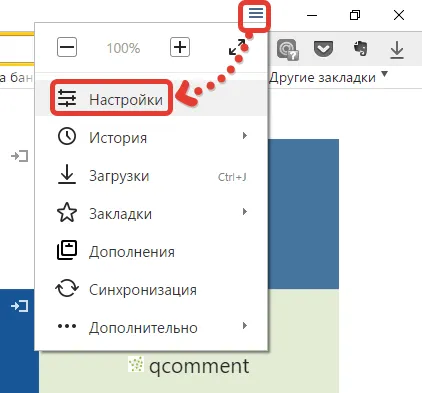Click the Синхронизация sync arrows icon

(x=67, y=288)
